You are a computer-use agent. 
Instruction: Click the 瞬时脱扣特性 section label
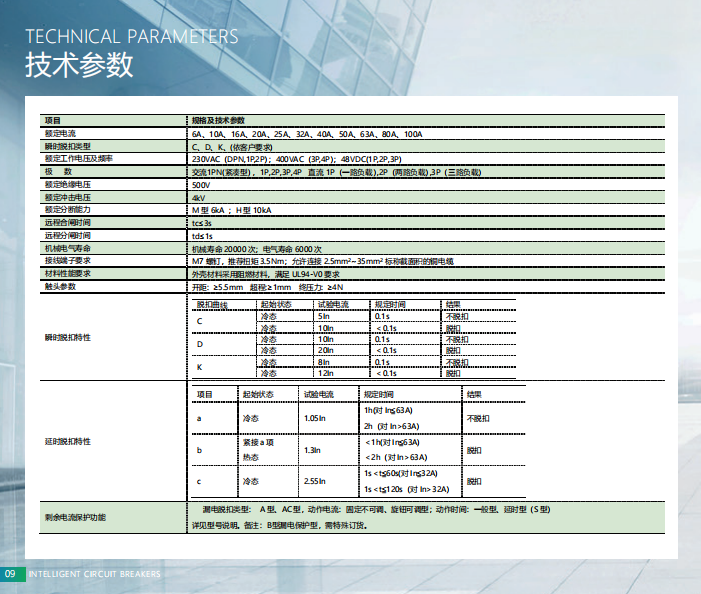tap(67, 338)
